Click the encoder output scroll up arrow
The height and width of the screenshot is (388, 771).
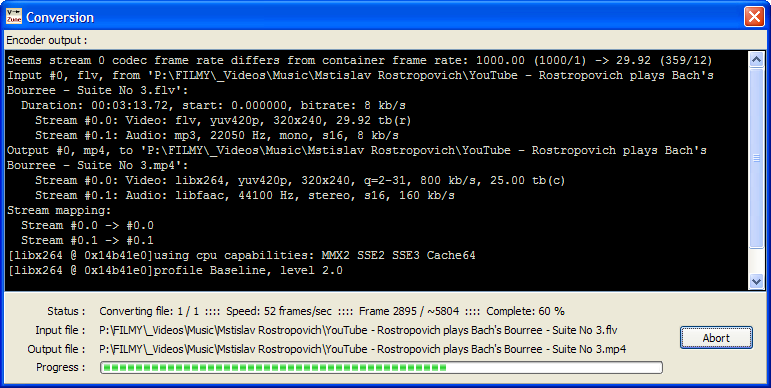point(756,60)
